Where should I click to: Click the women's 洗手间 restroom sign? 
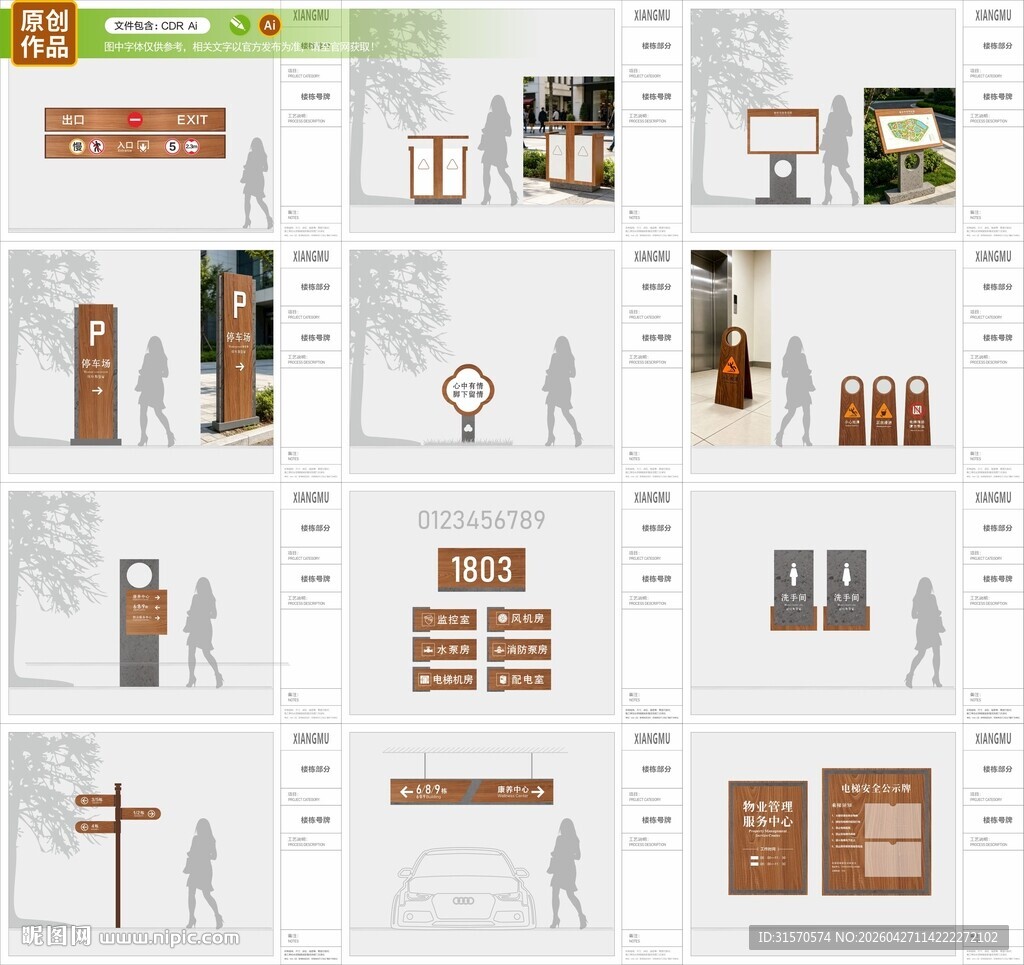[x=846, y=590]
